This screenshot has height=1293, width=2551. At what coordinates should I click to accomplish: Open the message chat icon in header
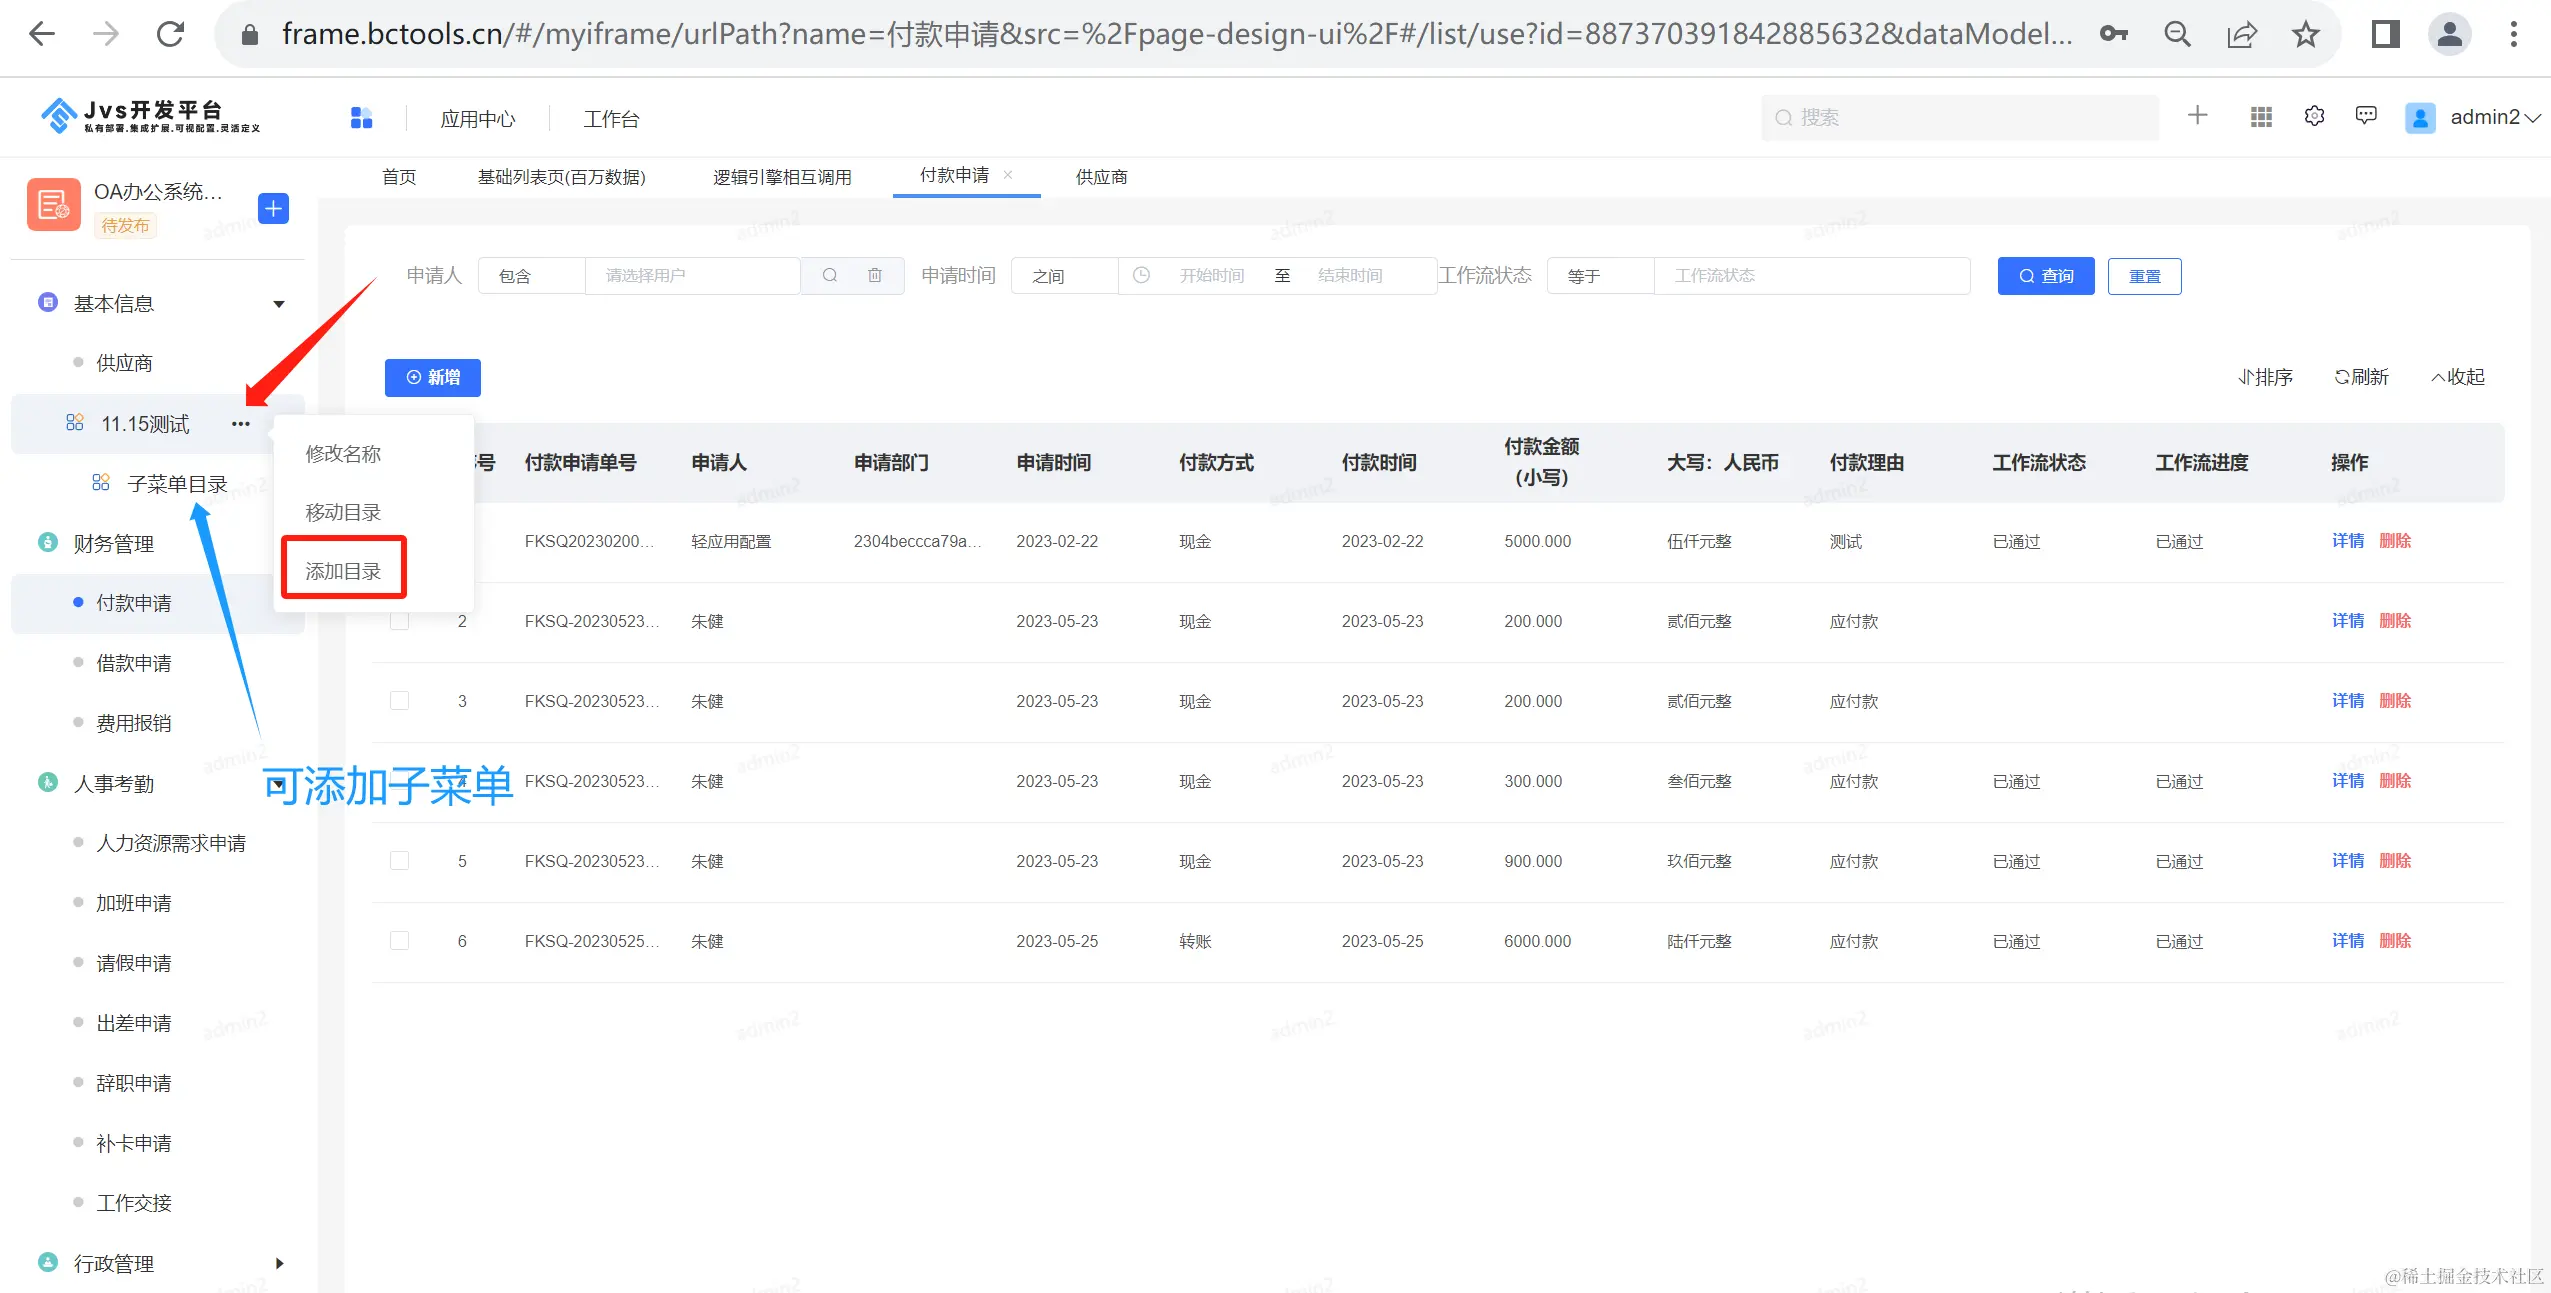tap(2366, 116)
